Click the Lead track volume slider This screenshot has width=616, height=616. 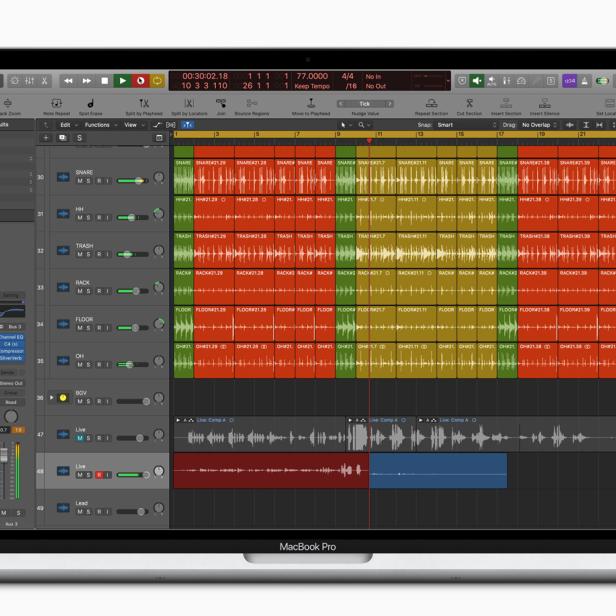(x=132, y=512)
